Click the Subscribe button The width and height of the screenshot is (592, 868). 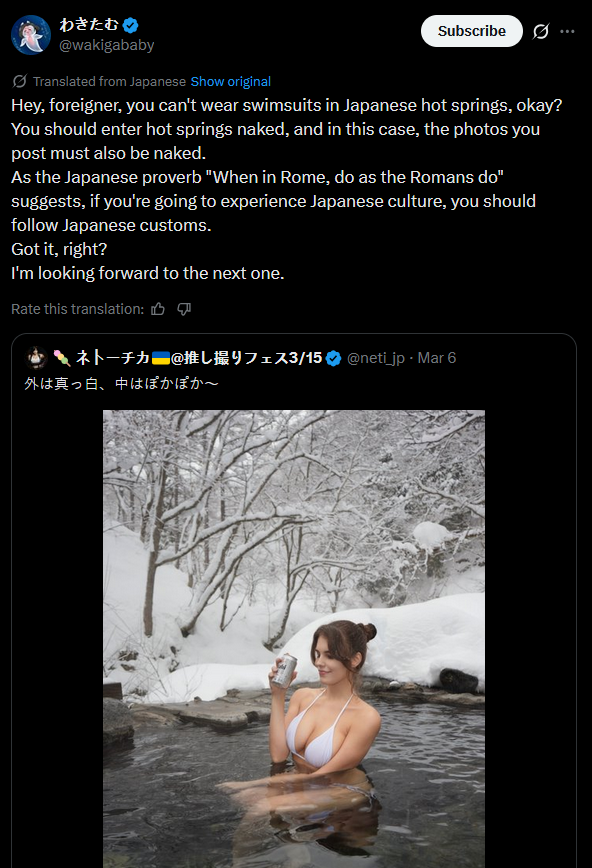pyautogui.click(x=471, y=31)
